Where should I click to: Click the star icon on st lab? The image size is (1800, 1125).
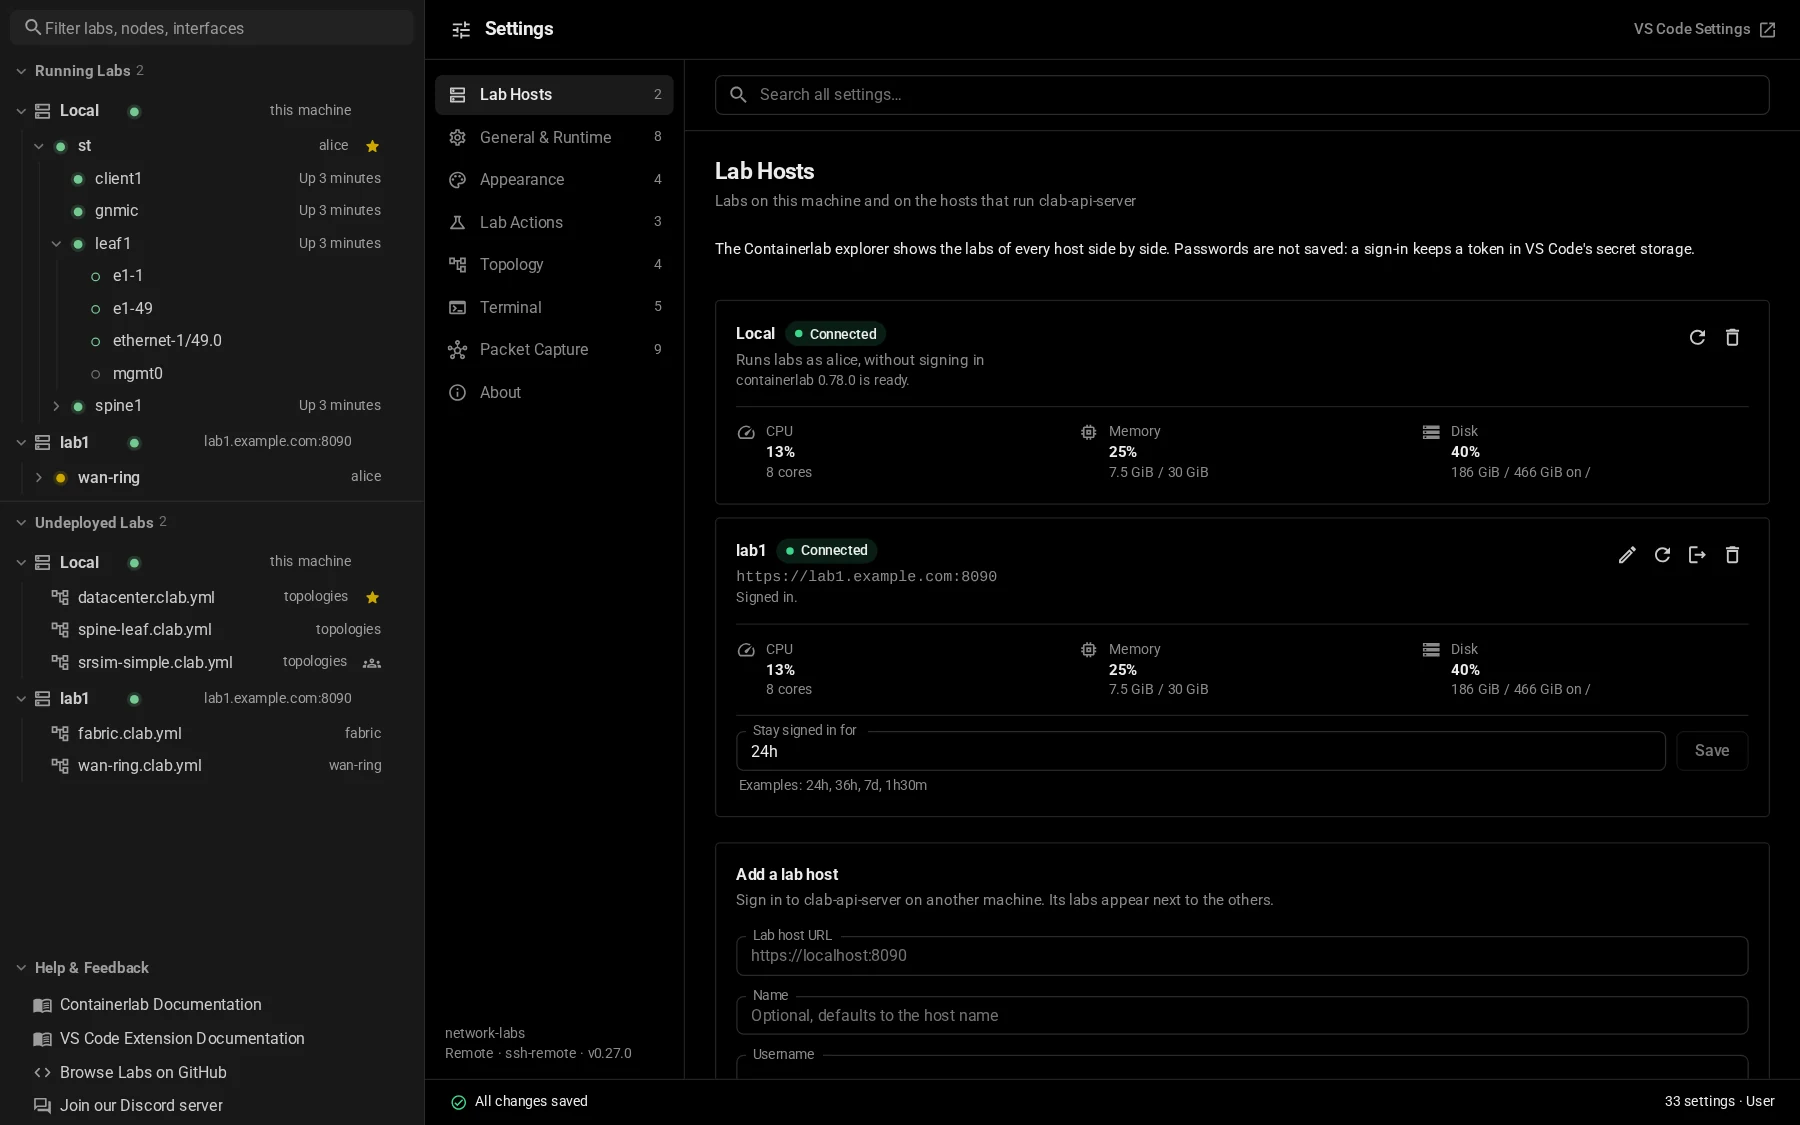(x=372, y=146)
